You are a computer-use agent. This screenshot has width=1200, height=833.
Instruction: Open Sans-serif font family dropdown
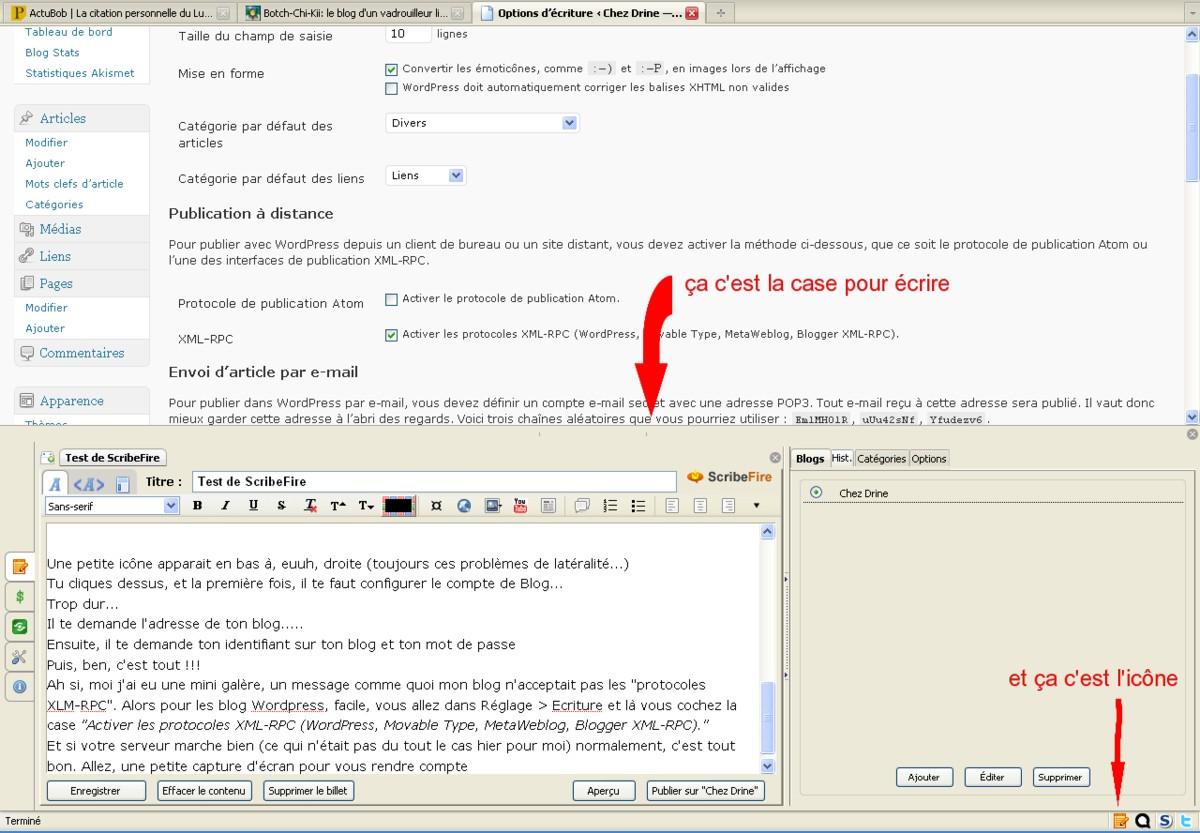112,506
